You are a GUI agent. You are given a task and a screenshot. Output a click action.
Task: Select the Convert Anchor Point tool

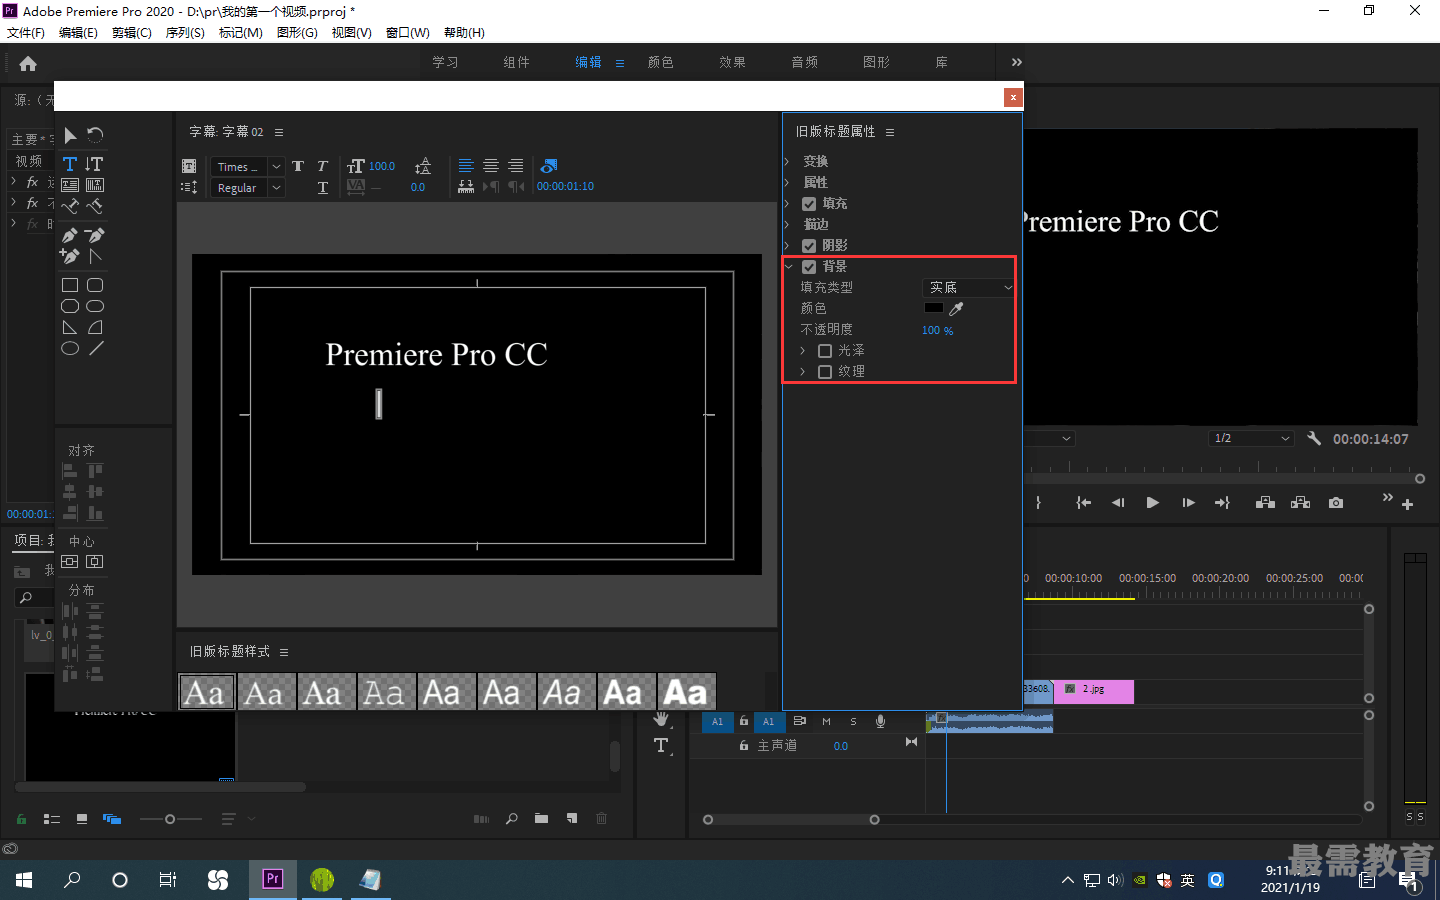(95, 256)
